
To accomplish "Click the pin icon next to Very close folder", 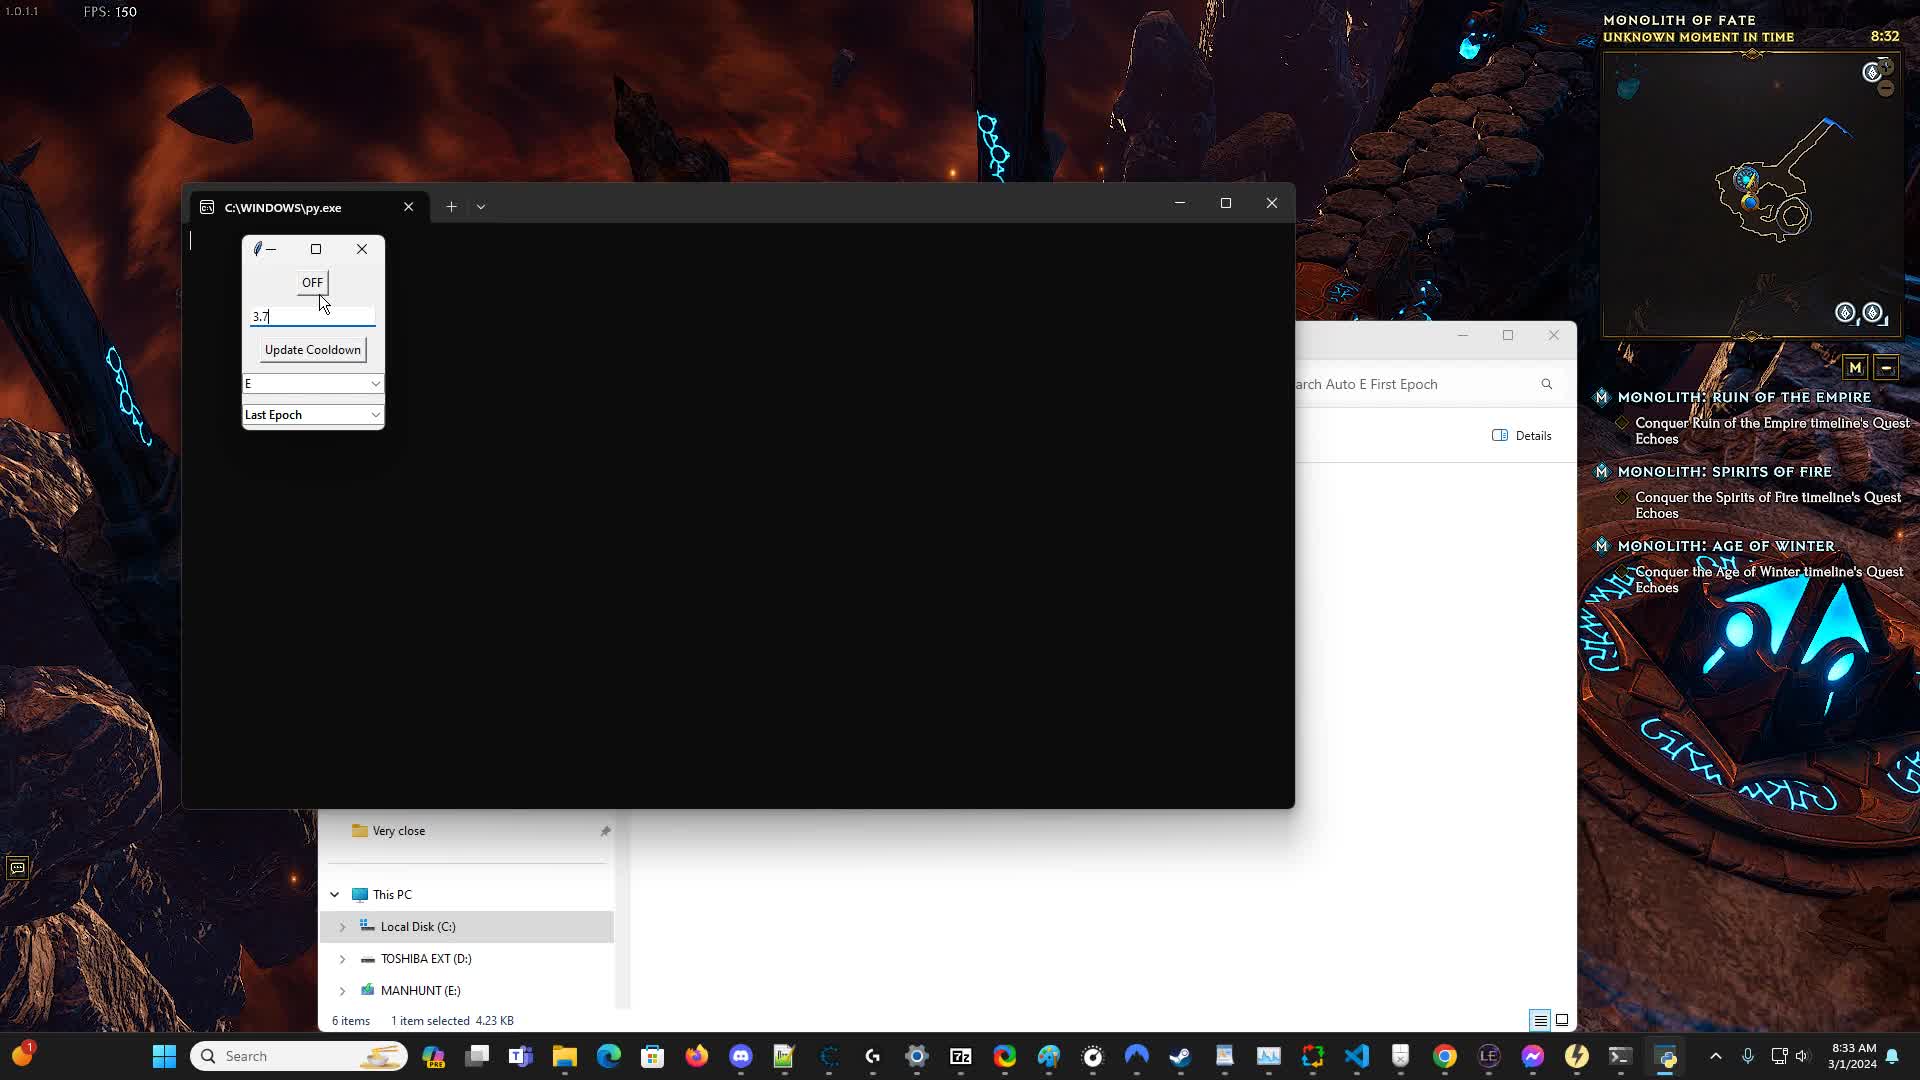I will coord(605,831).
